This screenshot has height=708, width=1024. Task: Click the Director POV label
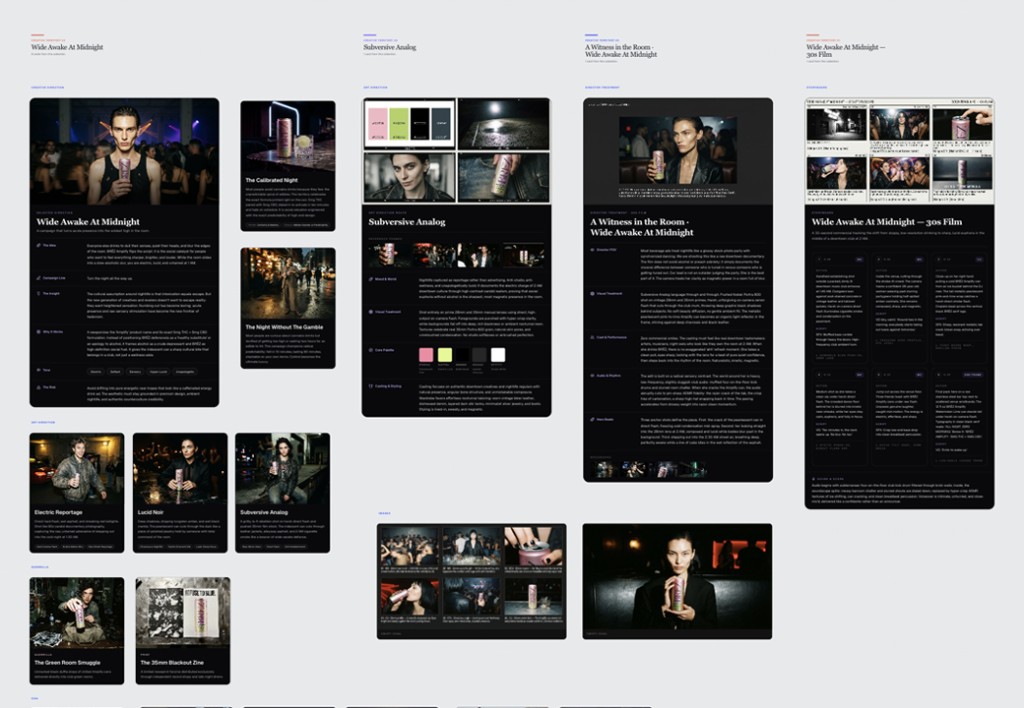click(x=607, y=249)
